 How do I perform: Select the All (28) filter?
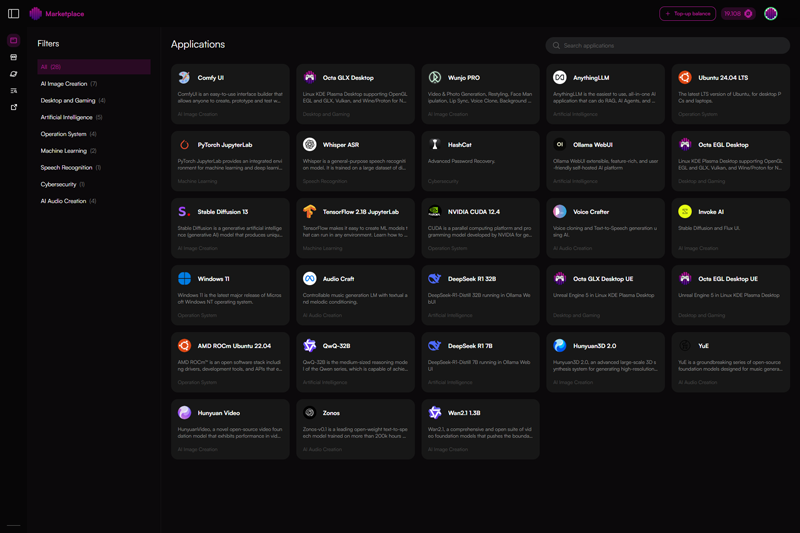tap(94, 67)
